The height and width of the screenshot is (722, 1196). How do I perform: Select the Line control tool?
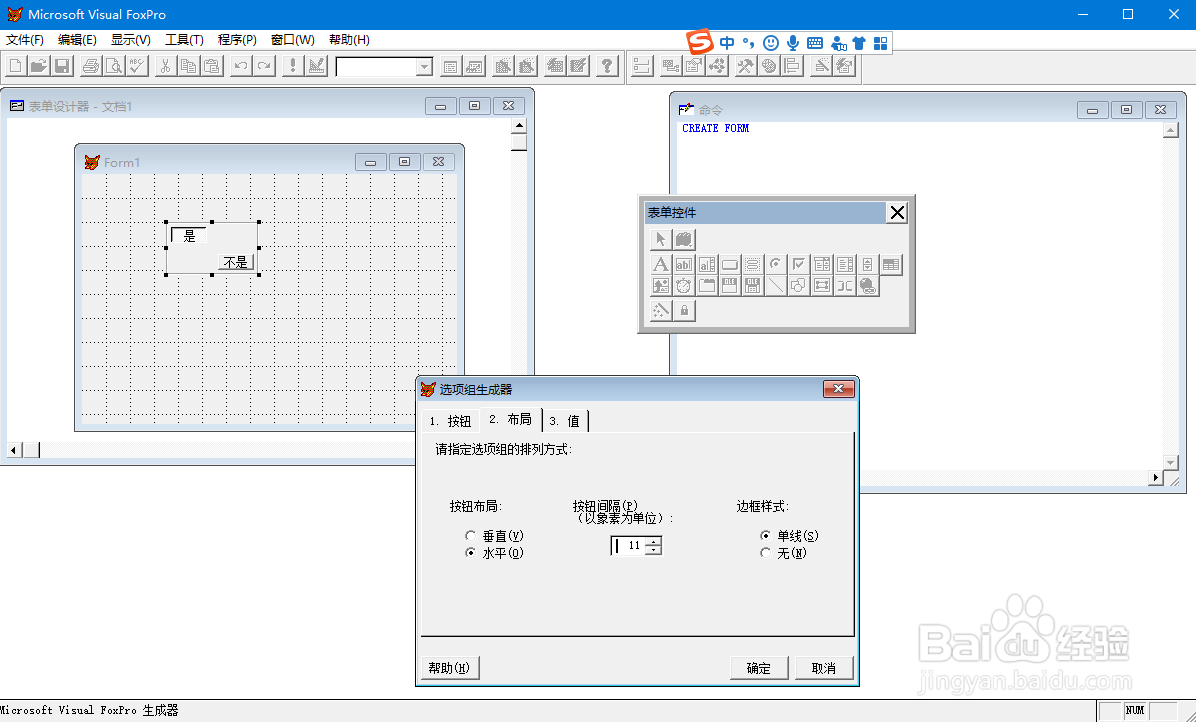pos(776,286)
